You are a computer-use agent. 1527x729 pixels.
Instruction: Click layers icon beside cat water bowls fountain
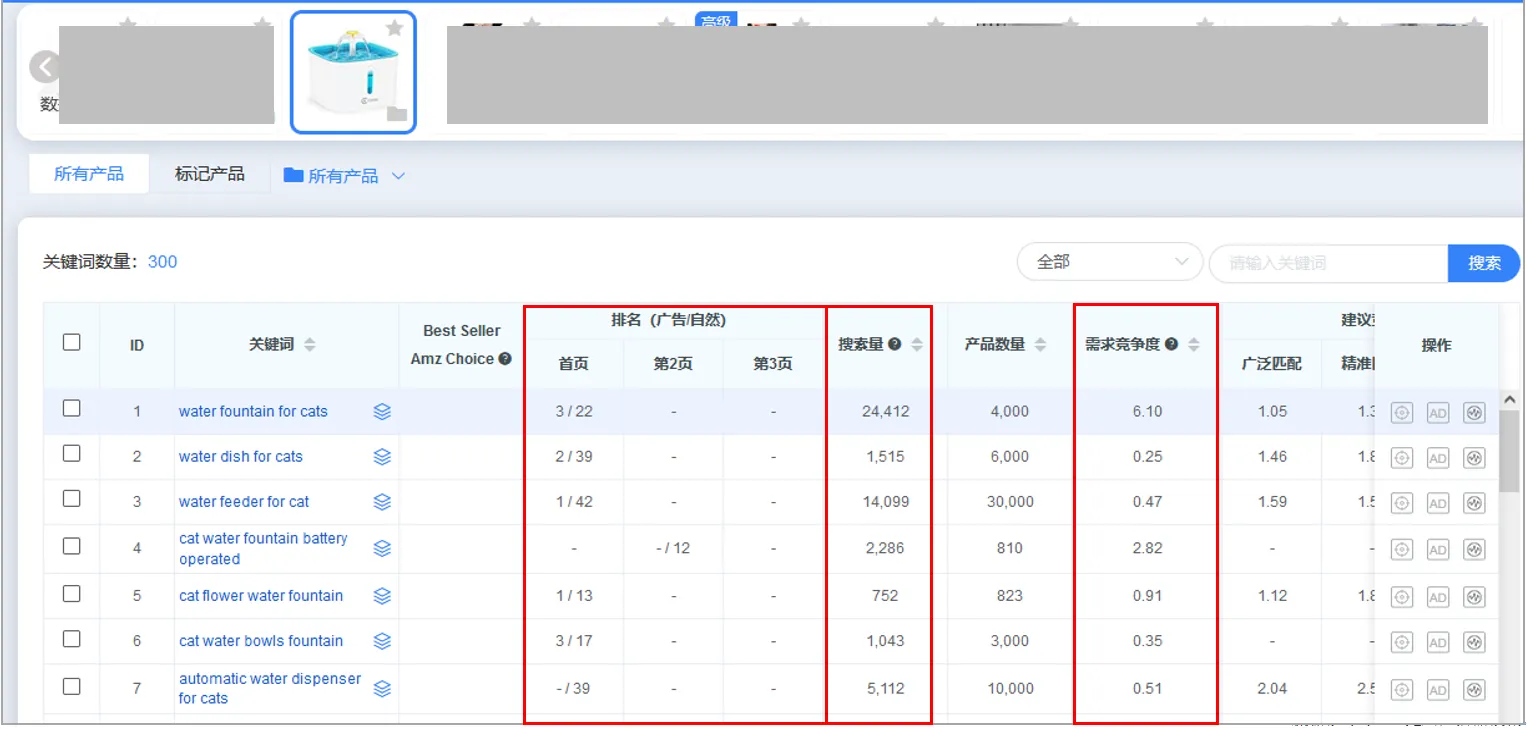tap(382, 640)
